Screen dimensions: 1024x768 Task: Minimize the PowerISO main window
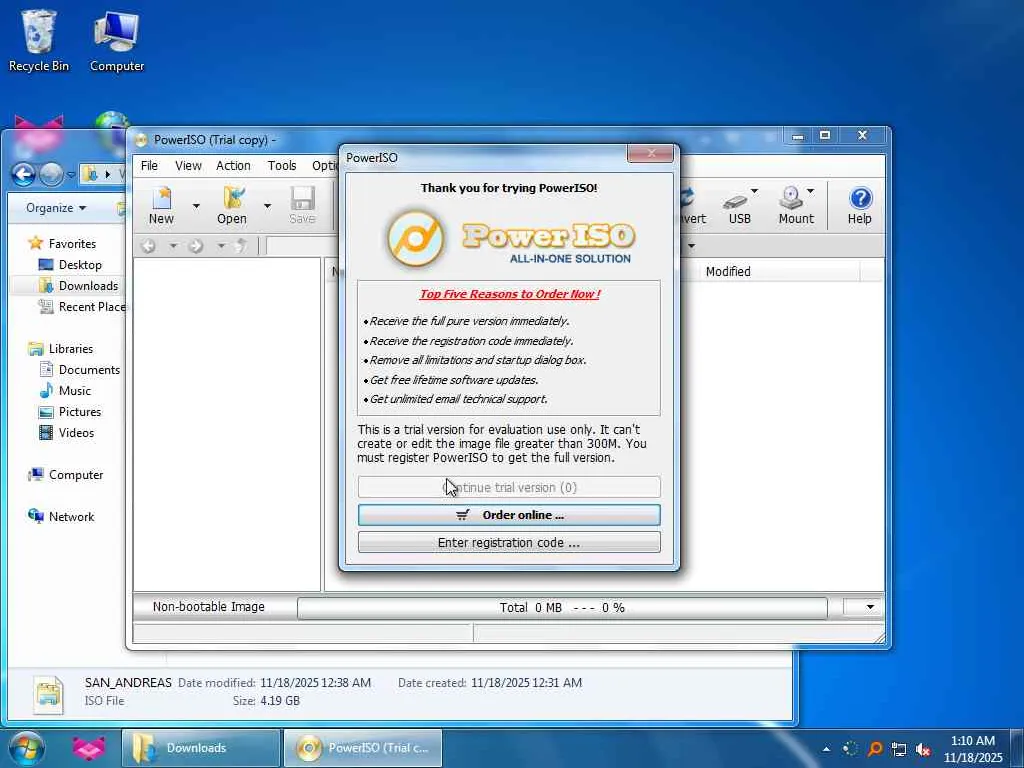click(x=797, y=136)
